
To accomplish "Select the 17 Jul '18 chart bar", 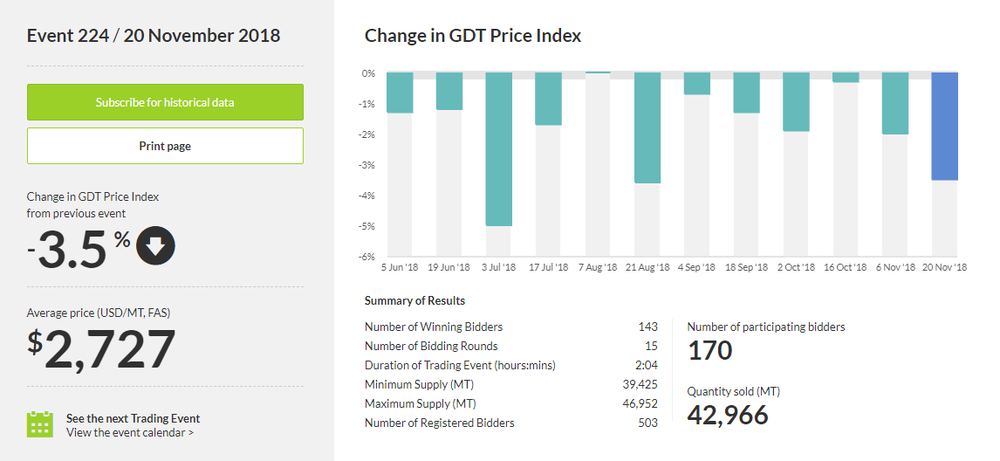I will tap(548, 98).
